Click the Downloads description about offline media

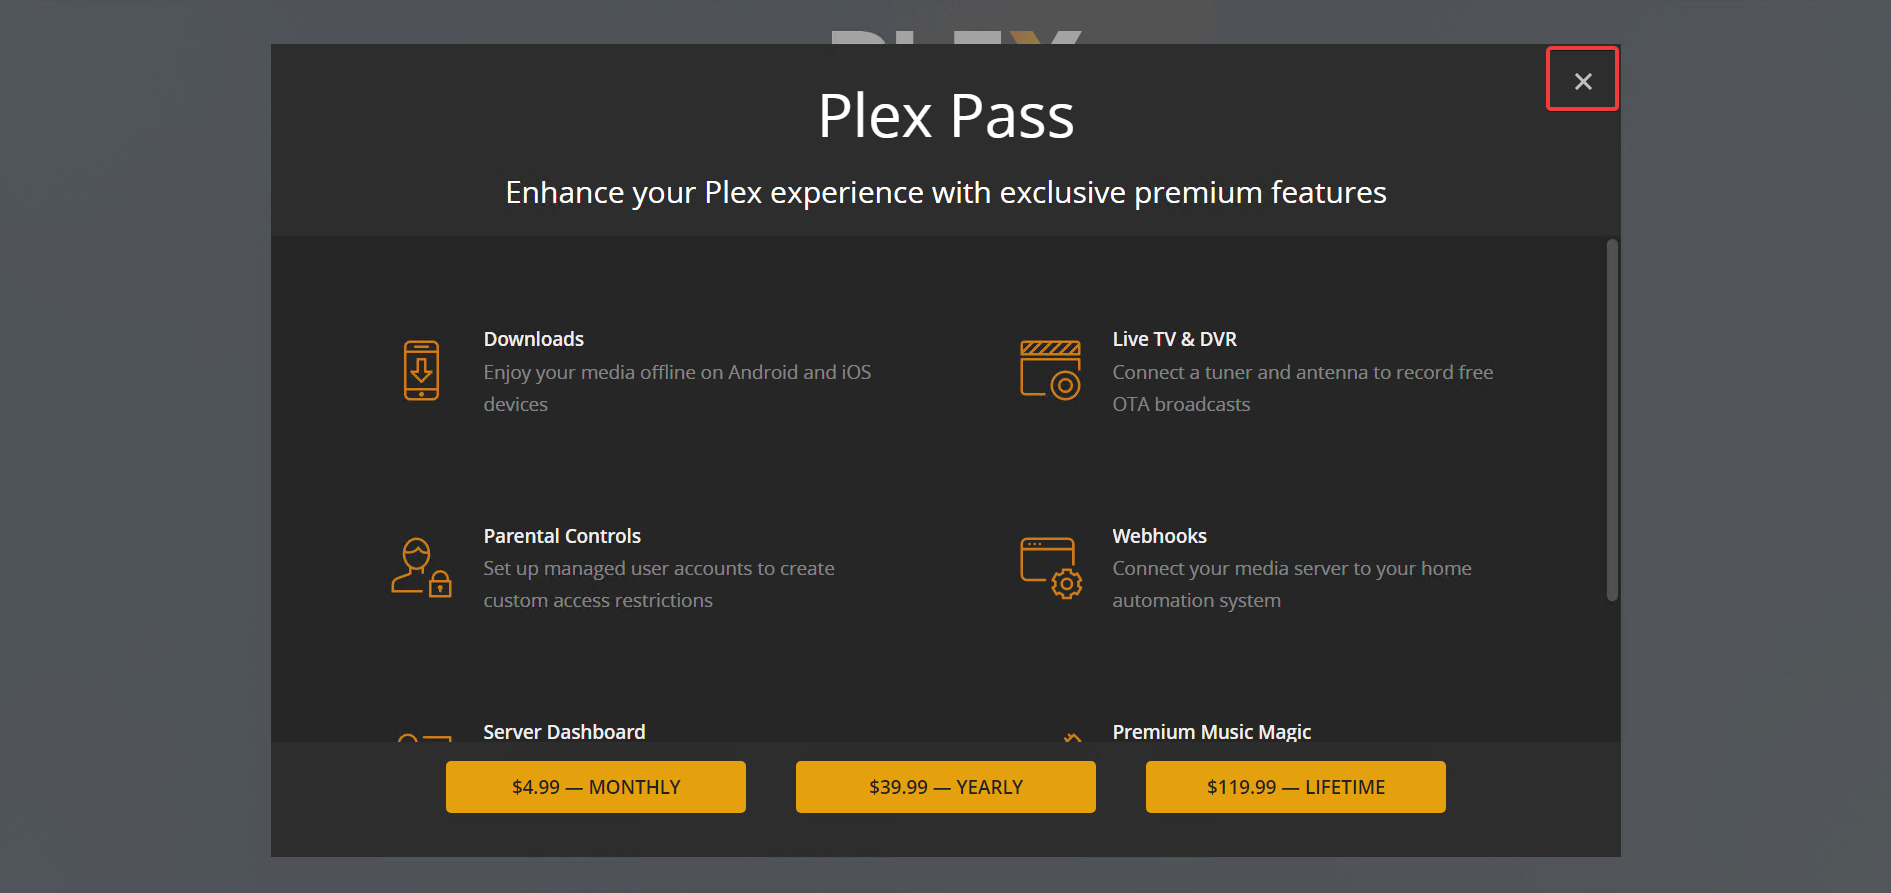(x=677, y=388)
